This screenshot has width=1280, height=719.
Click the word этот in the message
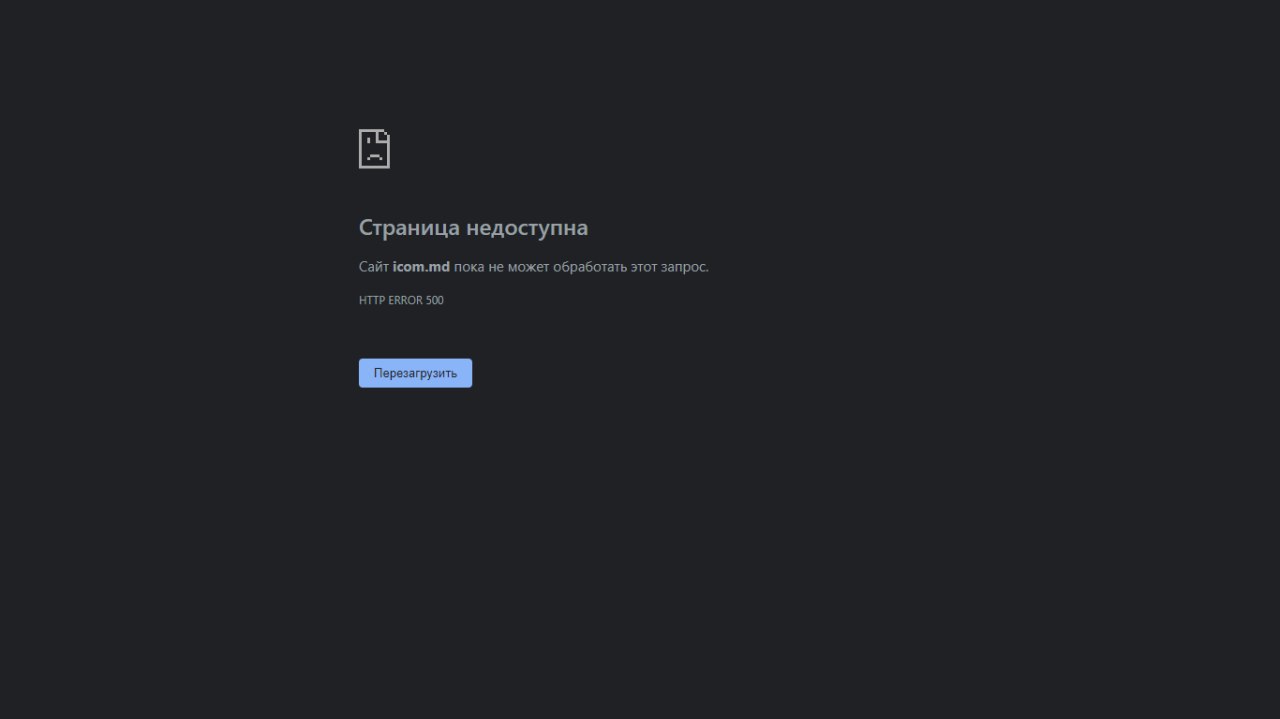(643, 267)
